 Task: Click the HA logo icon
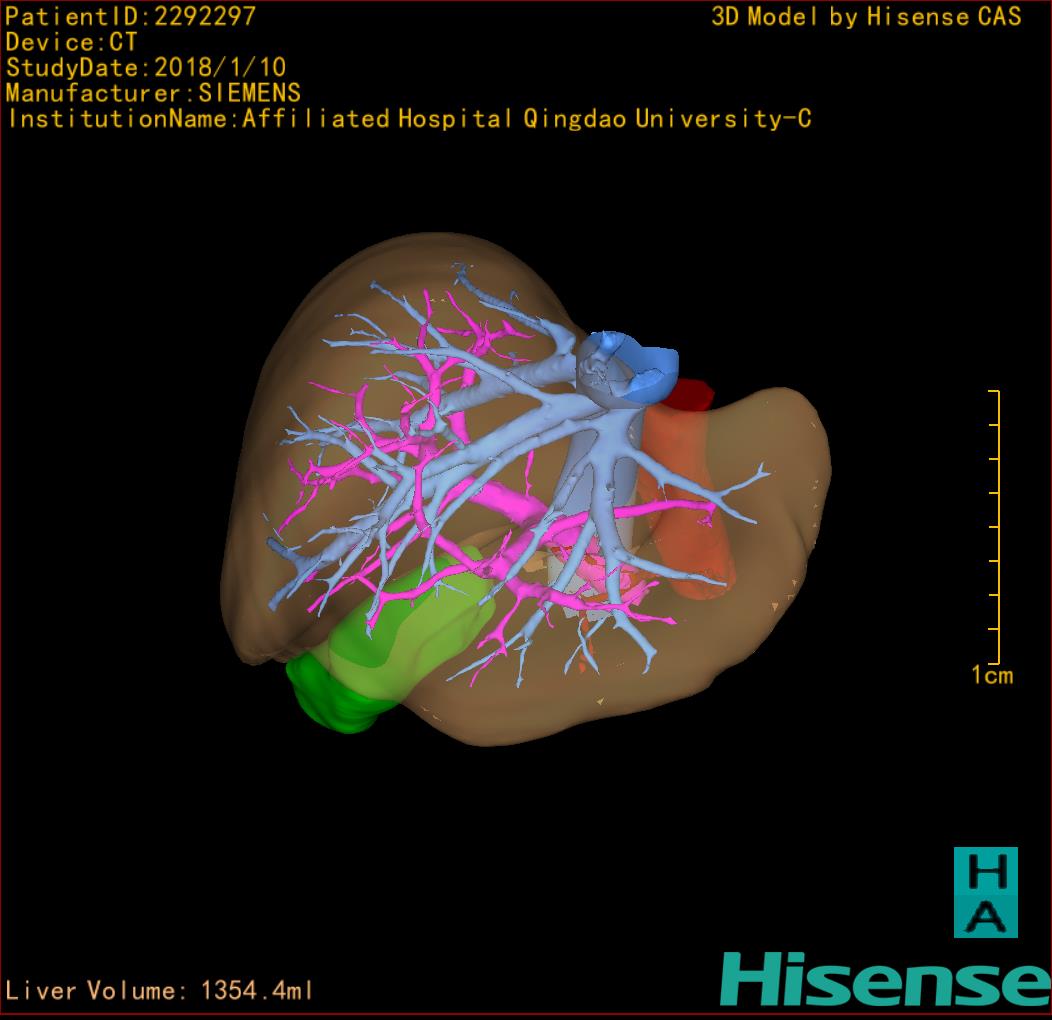985,892
